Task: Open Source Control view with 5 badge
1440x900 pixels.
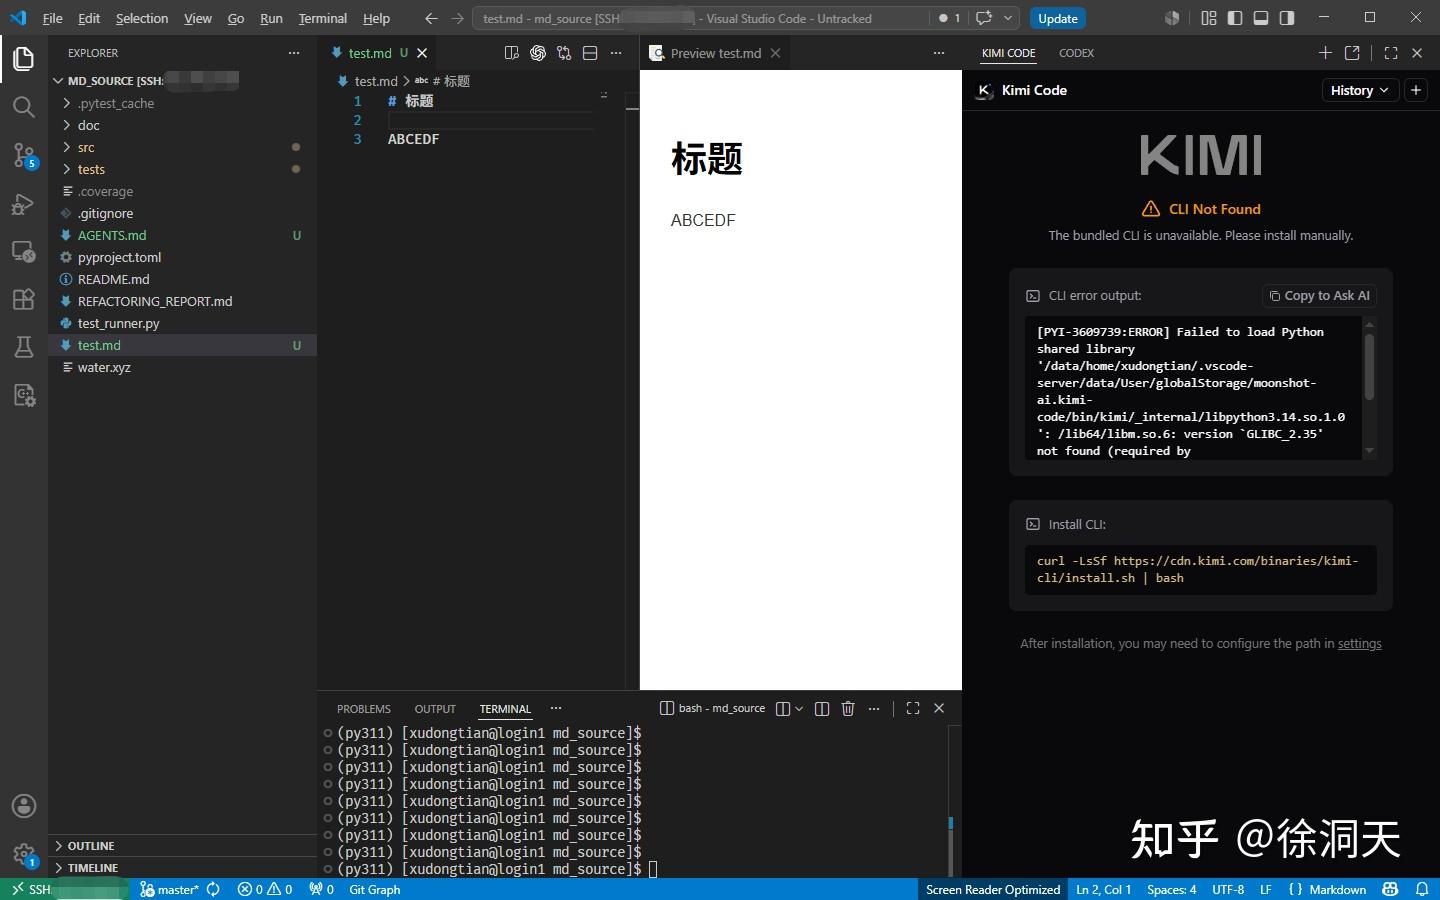Action: pyautogui.click(x=24, y=155)
